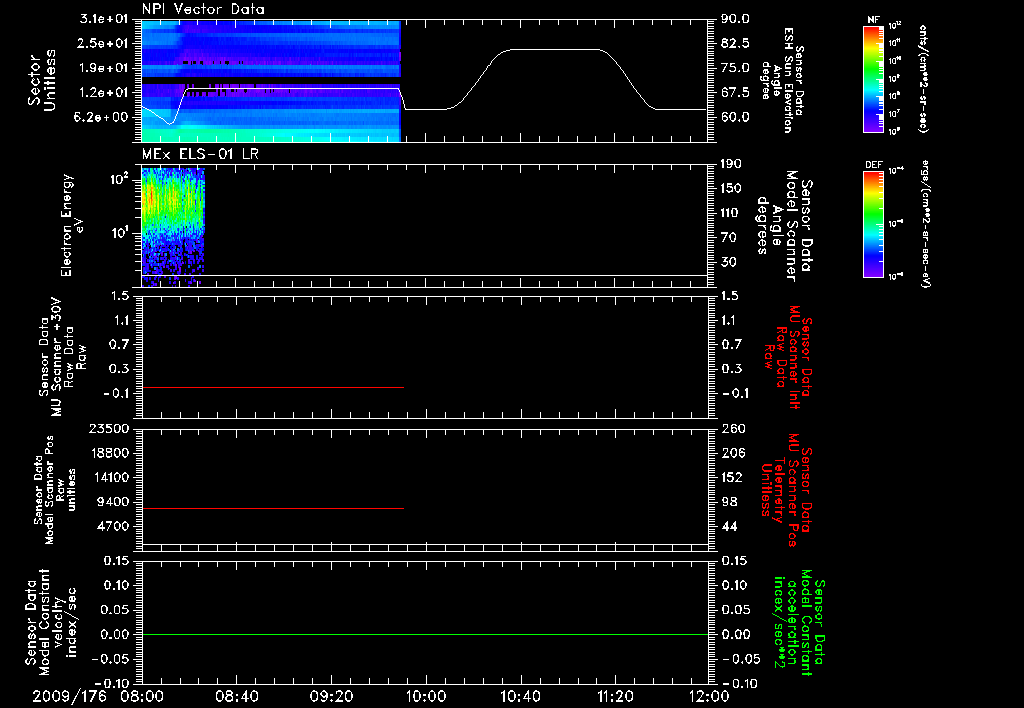Click the DEF color bar legend
The height and width of the screenshot is (708, 1024).
pos(873,224)
